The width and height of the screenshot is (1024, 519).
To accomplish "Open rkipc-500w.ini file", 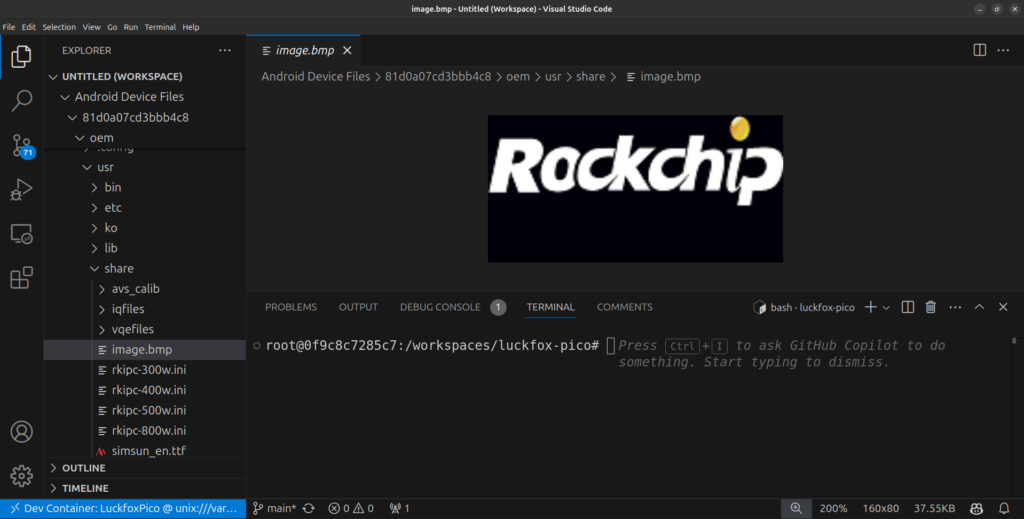I will [x=144, y=410].
